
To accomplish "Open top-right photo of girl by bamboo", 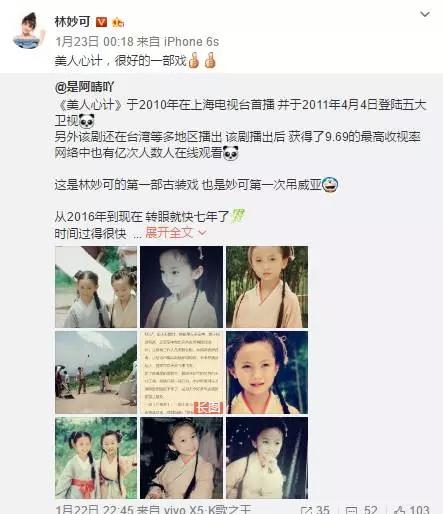I will pos(267,287).
